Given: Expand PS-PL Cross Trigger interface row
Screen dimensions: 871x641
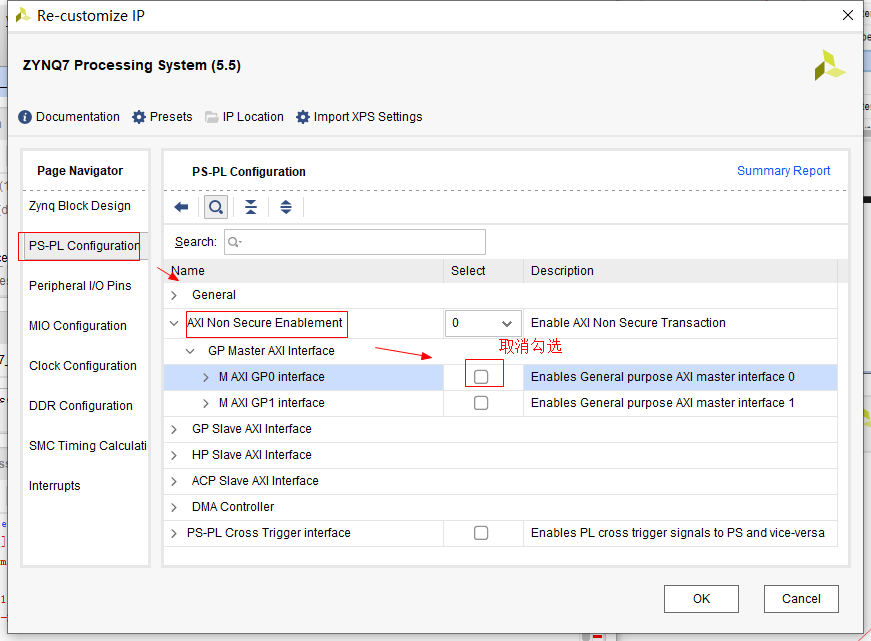Looking at the screenshot, I should [x=174, y=533].
